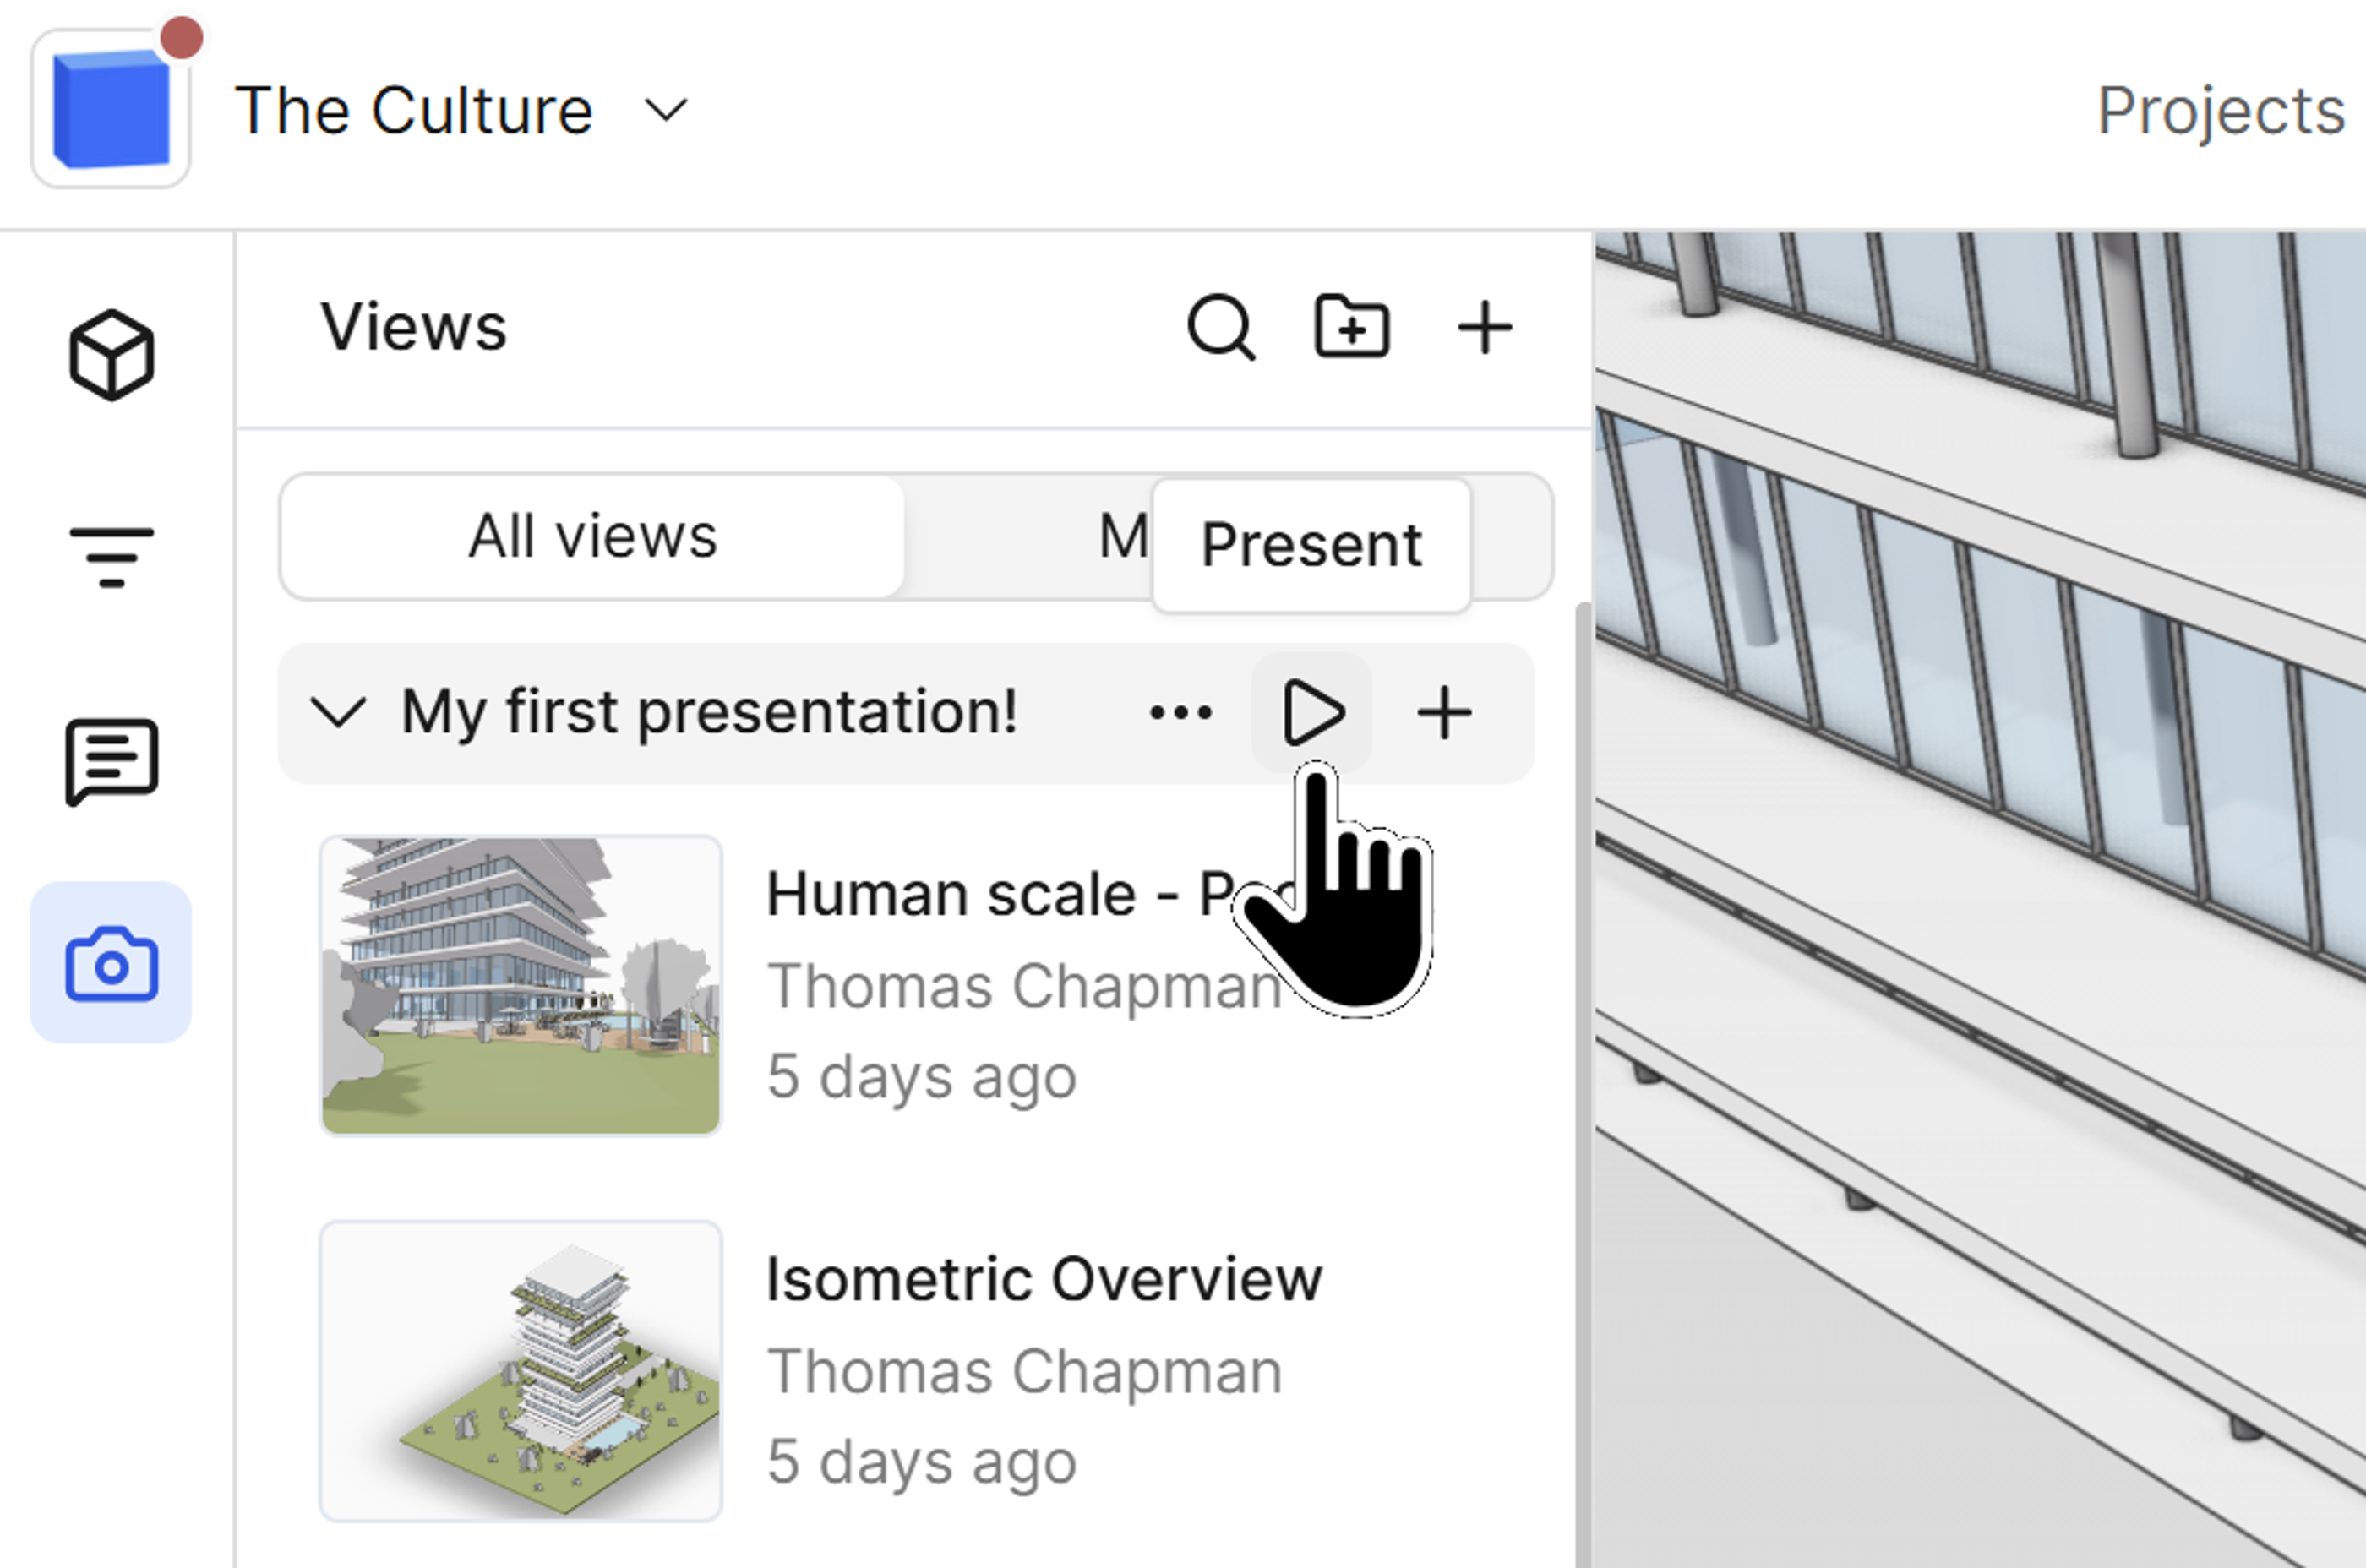The image size is (2366, 1568).
Task: Open the Human scale view thumbnail
Action: 520,985
